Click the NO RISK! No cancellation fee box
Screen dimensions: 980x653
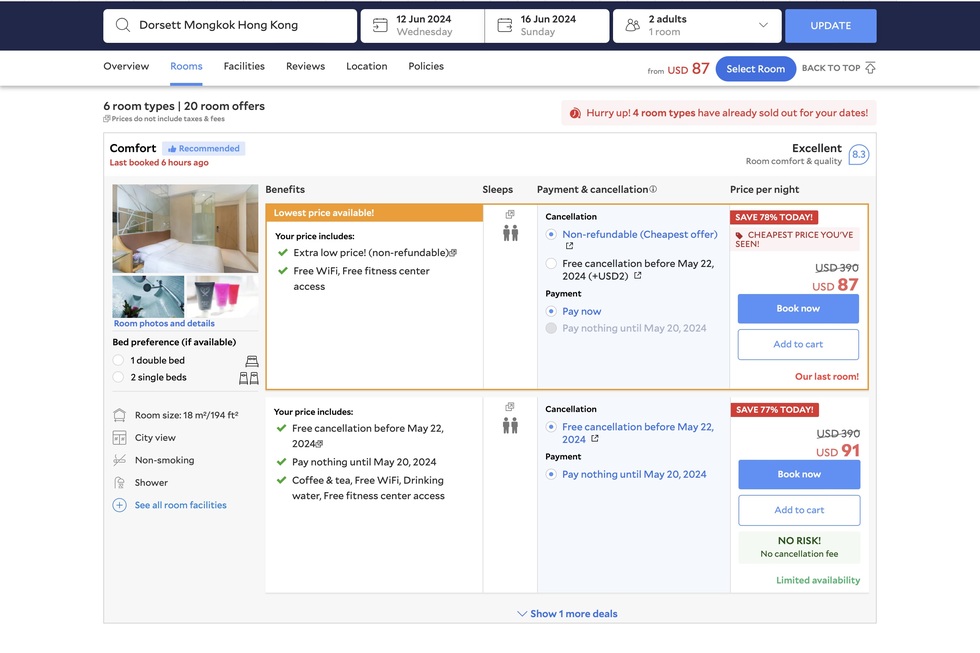tap(799, 547)
